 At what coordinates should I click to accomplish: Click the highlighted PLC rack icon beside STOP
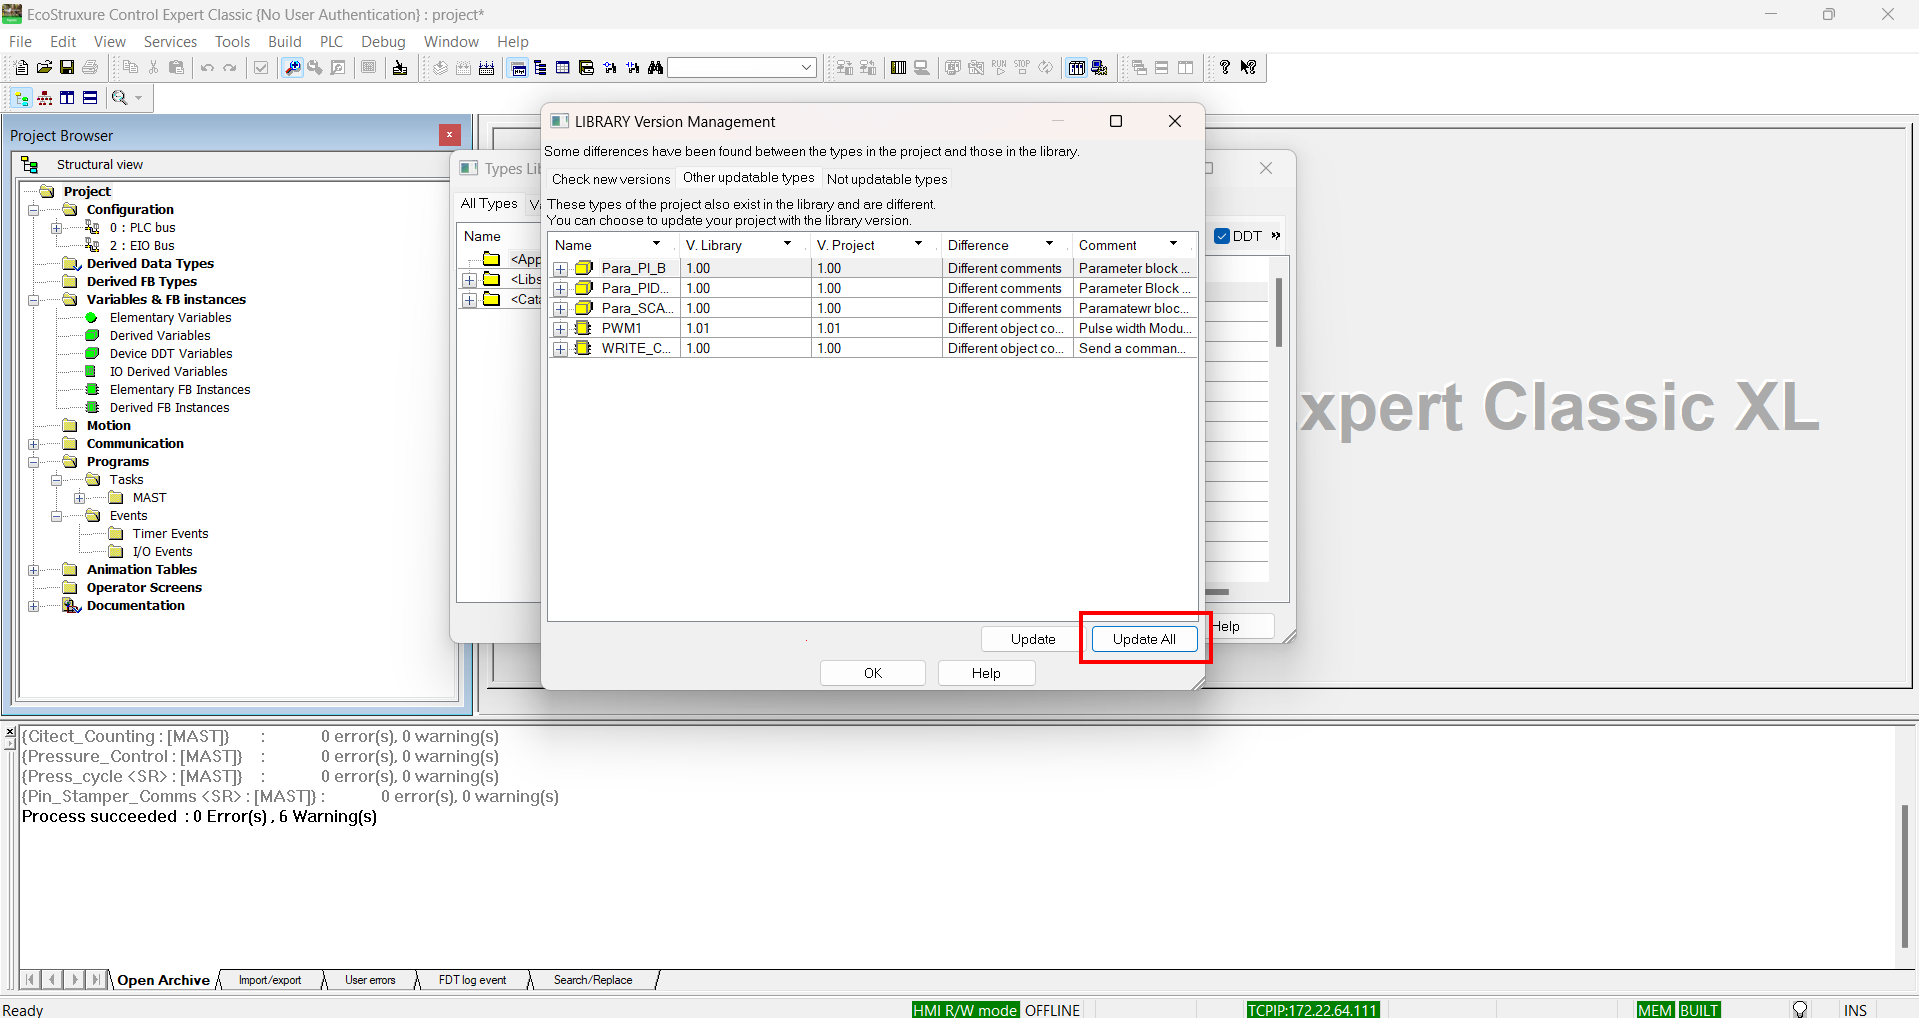pyautogui.click(x=1076, y=67)
